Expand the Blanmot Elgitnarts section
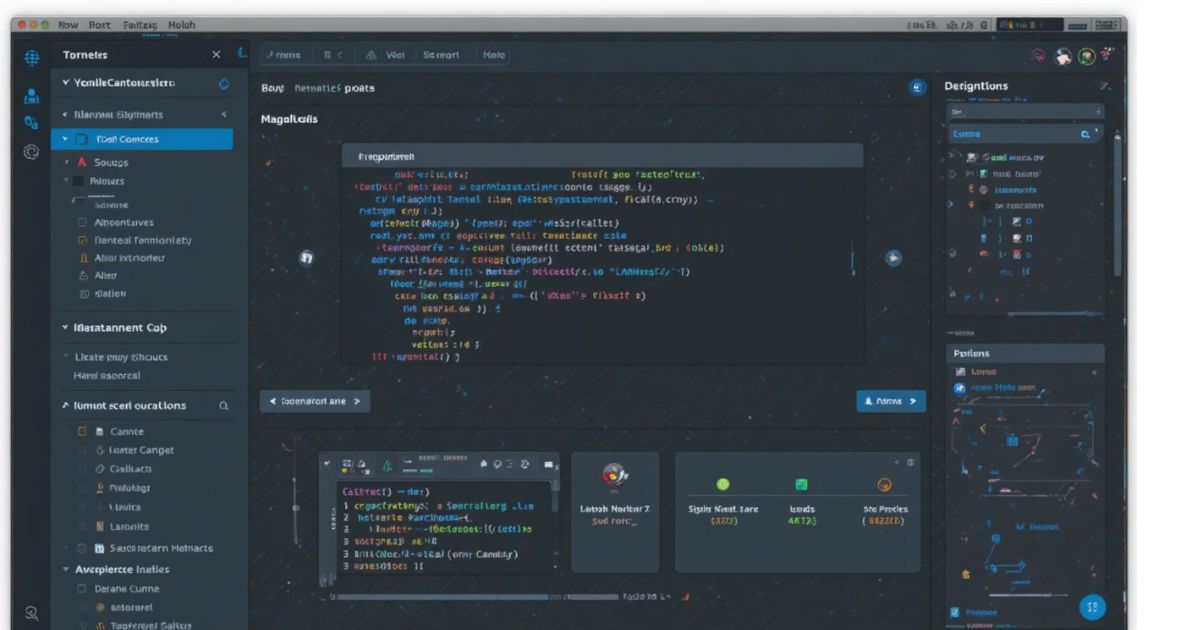Image resolution: width=1200 pixels, height=630 pixels. [66, 115]
